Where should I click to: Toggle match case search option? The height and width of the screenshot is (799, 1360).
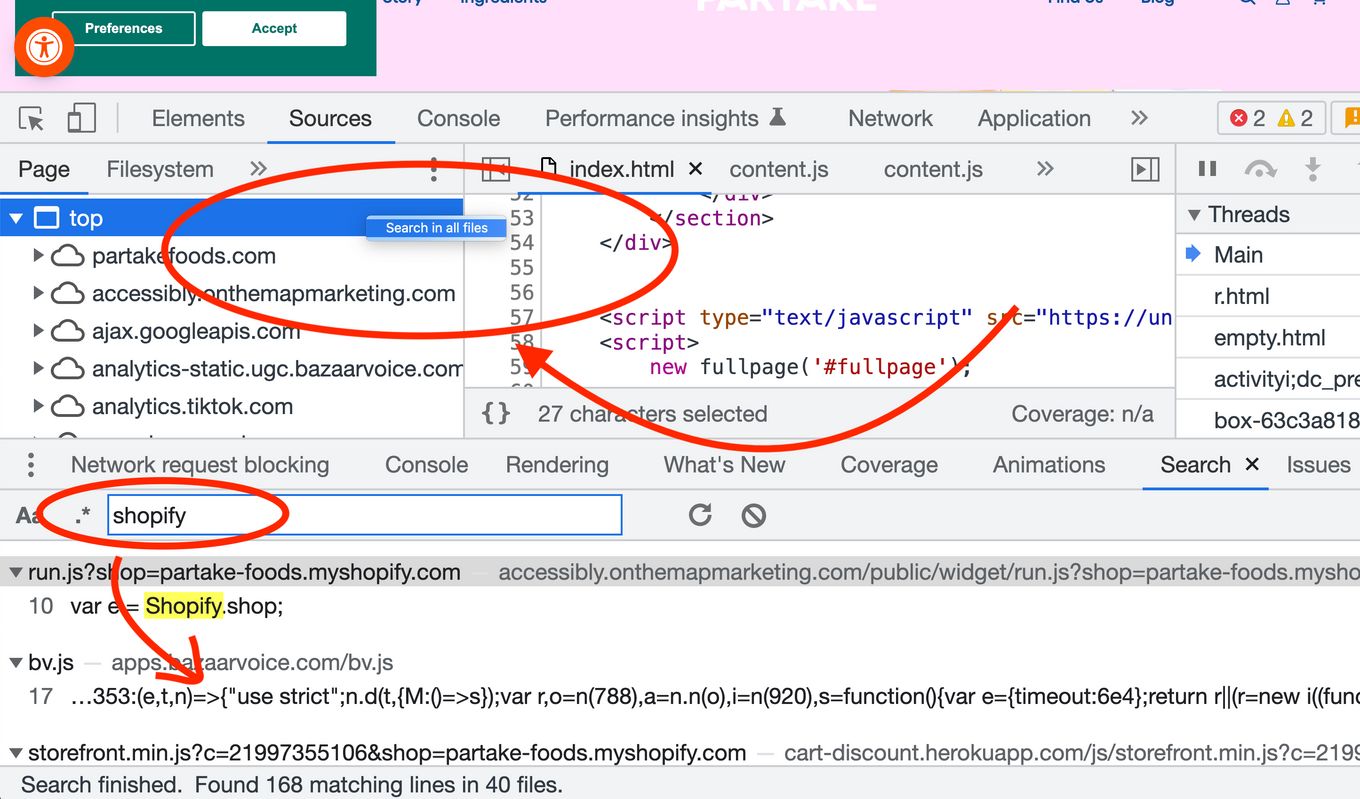28,516
